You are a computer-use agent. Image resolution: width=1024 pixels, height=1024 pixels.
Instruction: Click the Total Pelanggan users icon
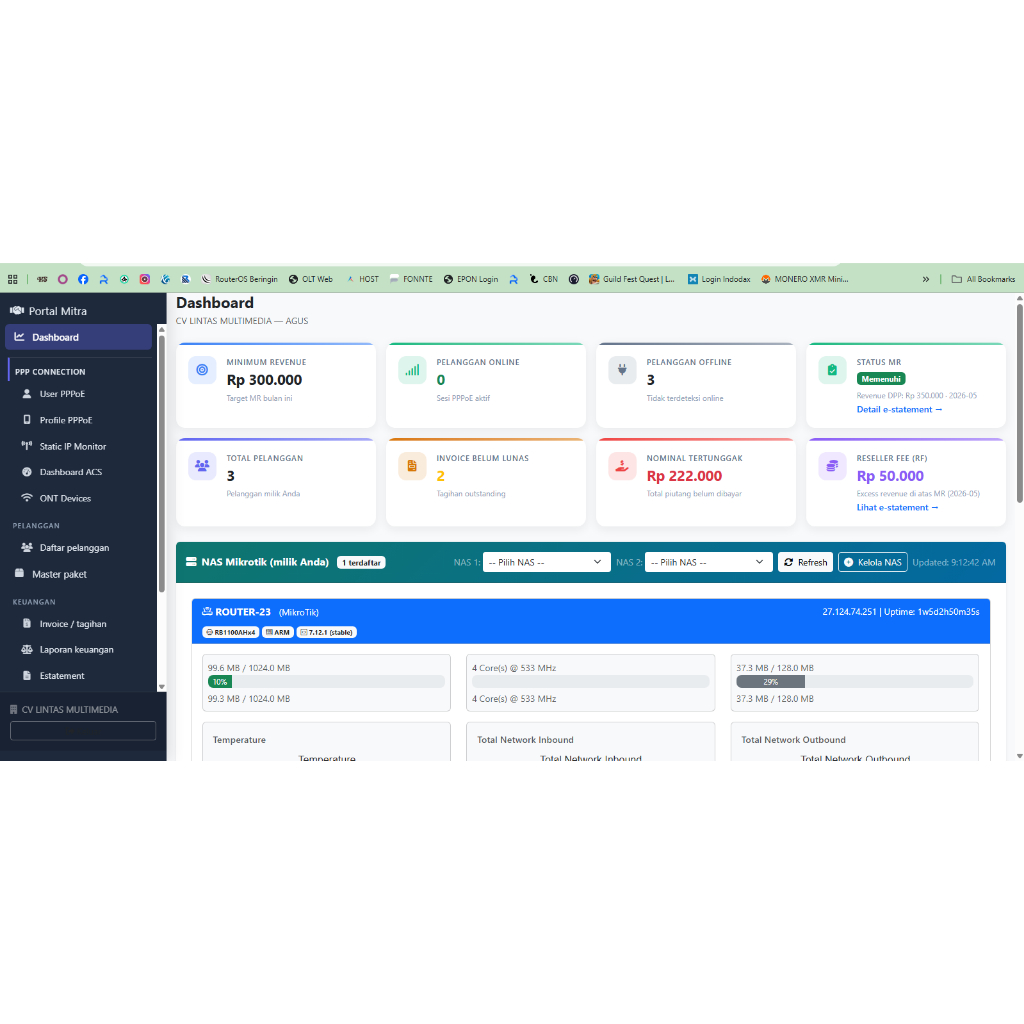(202, 466)
